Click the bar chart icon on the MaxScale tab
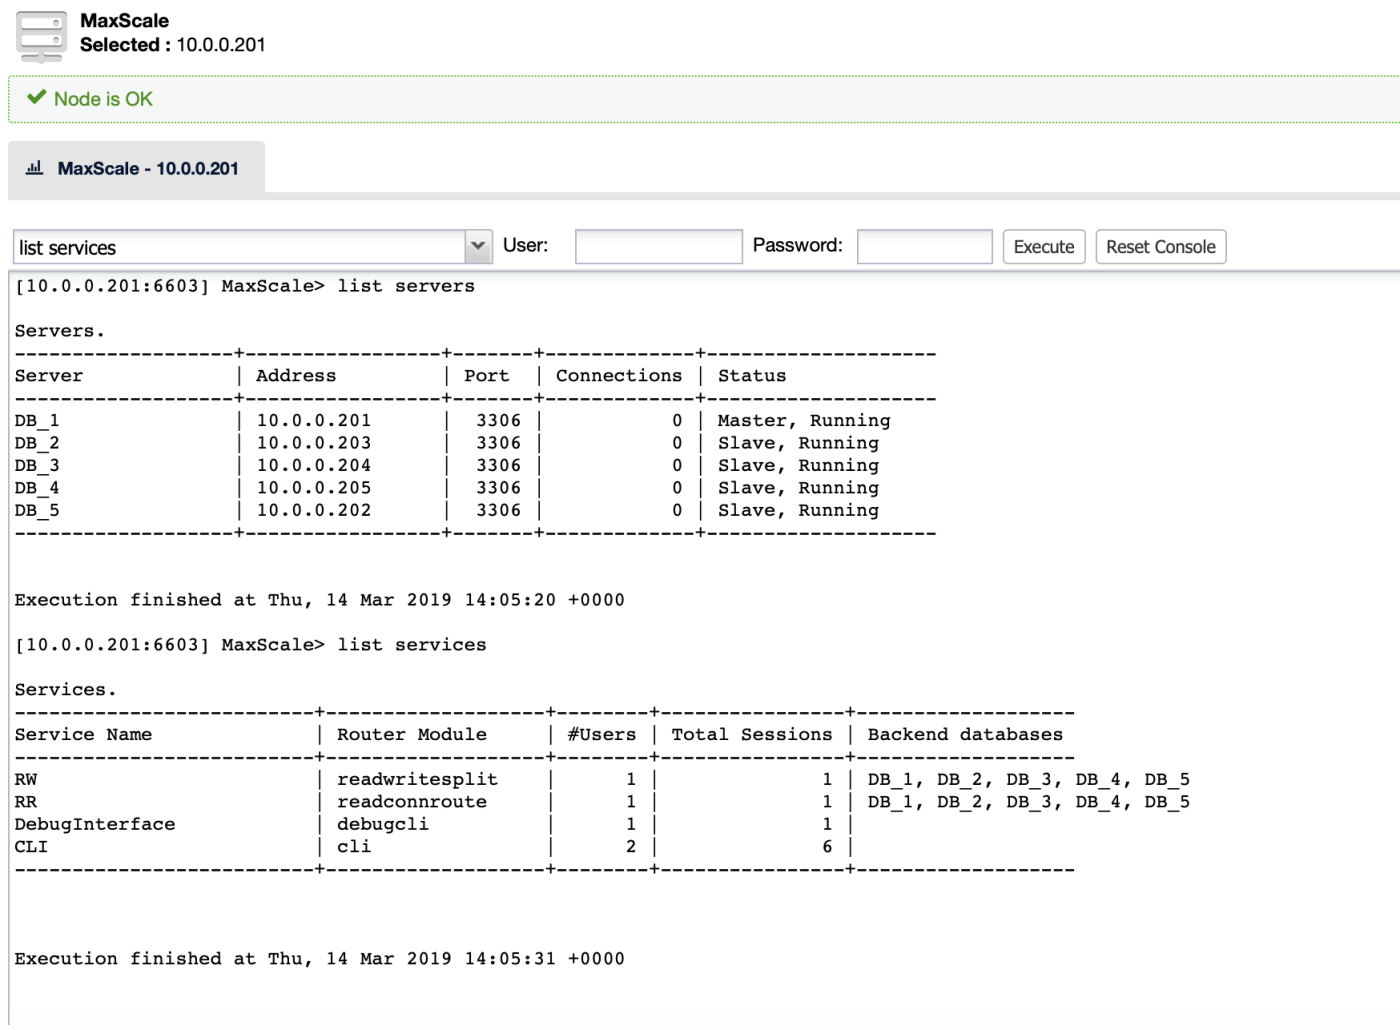The image size is (1400, 1030). pyautogui.click(x=35, y=167)
